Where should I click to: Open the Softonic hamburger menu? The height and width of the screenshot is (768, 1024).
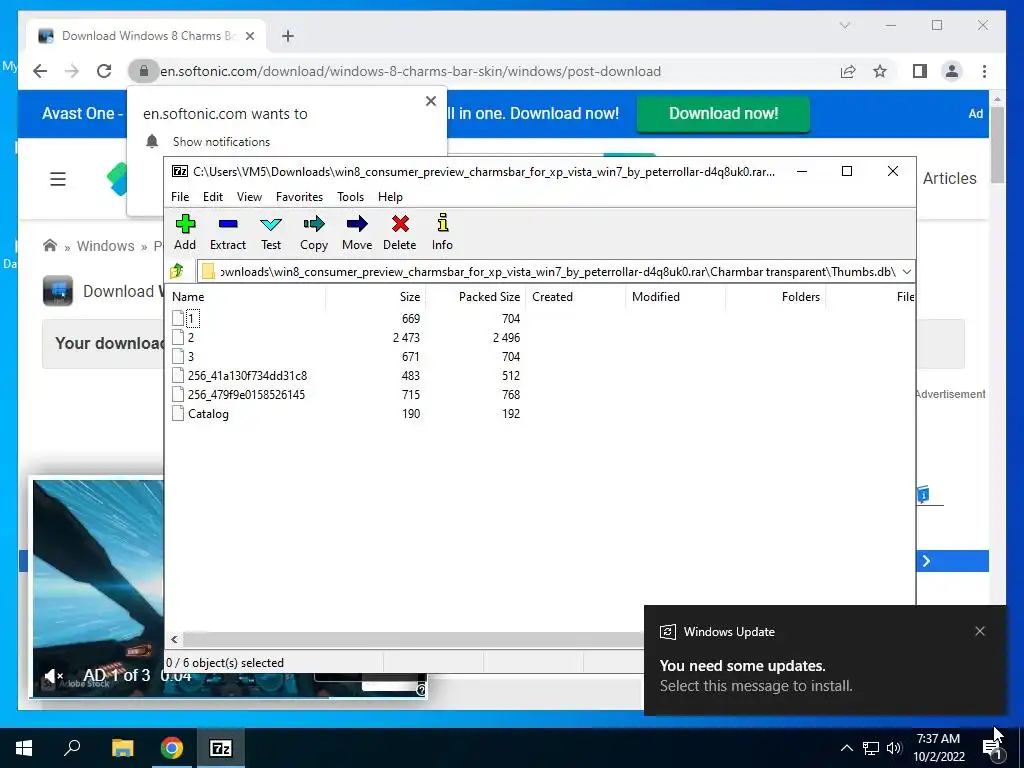tap(58, 178)
